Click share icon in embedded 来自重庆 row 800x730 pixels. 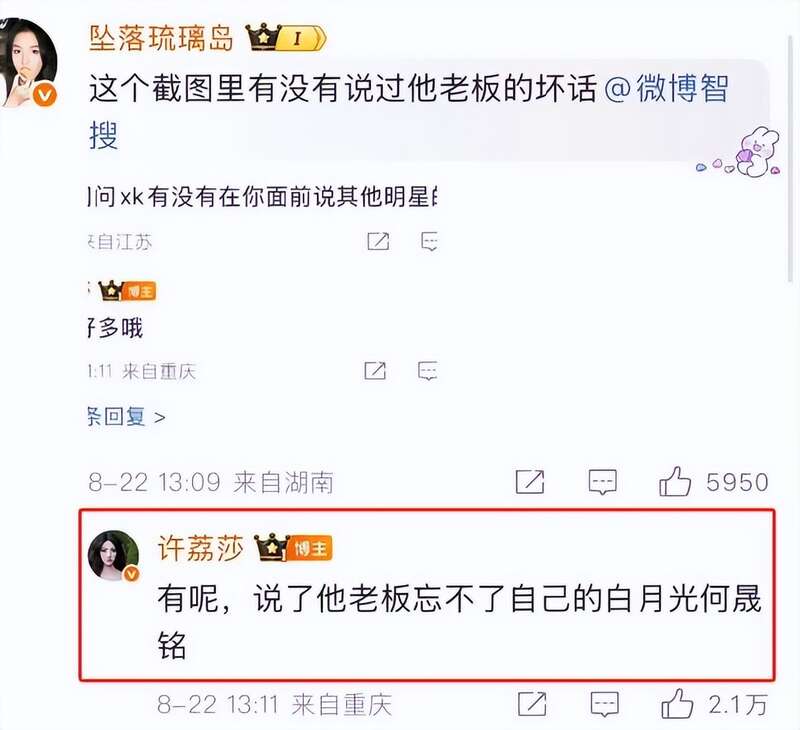[x=375, y=371]
